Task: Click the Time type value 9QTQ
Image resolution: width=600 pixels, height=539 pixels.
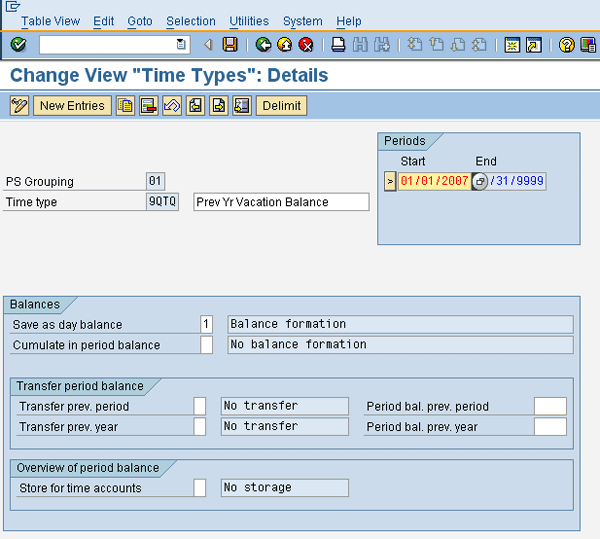Action: tap(162, 201)
